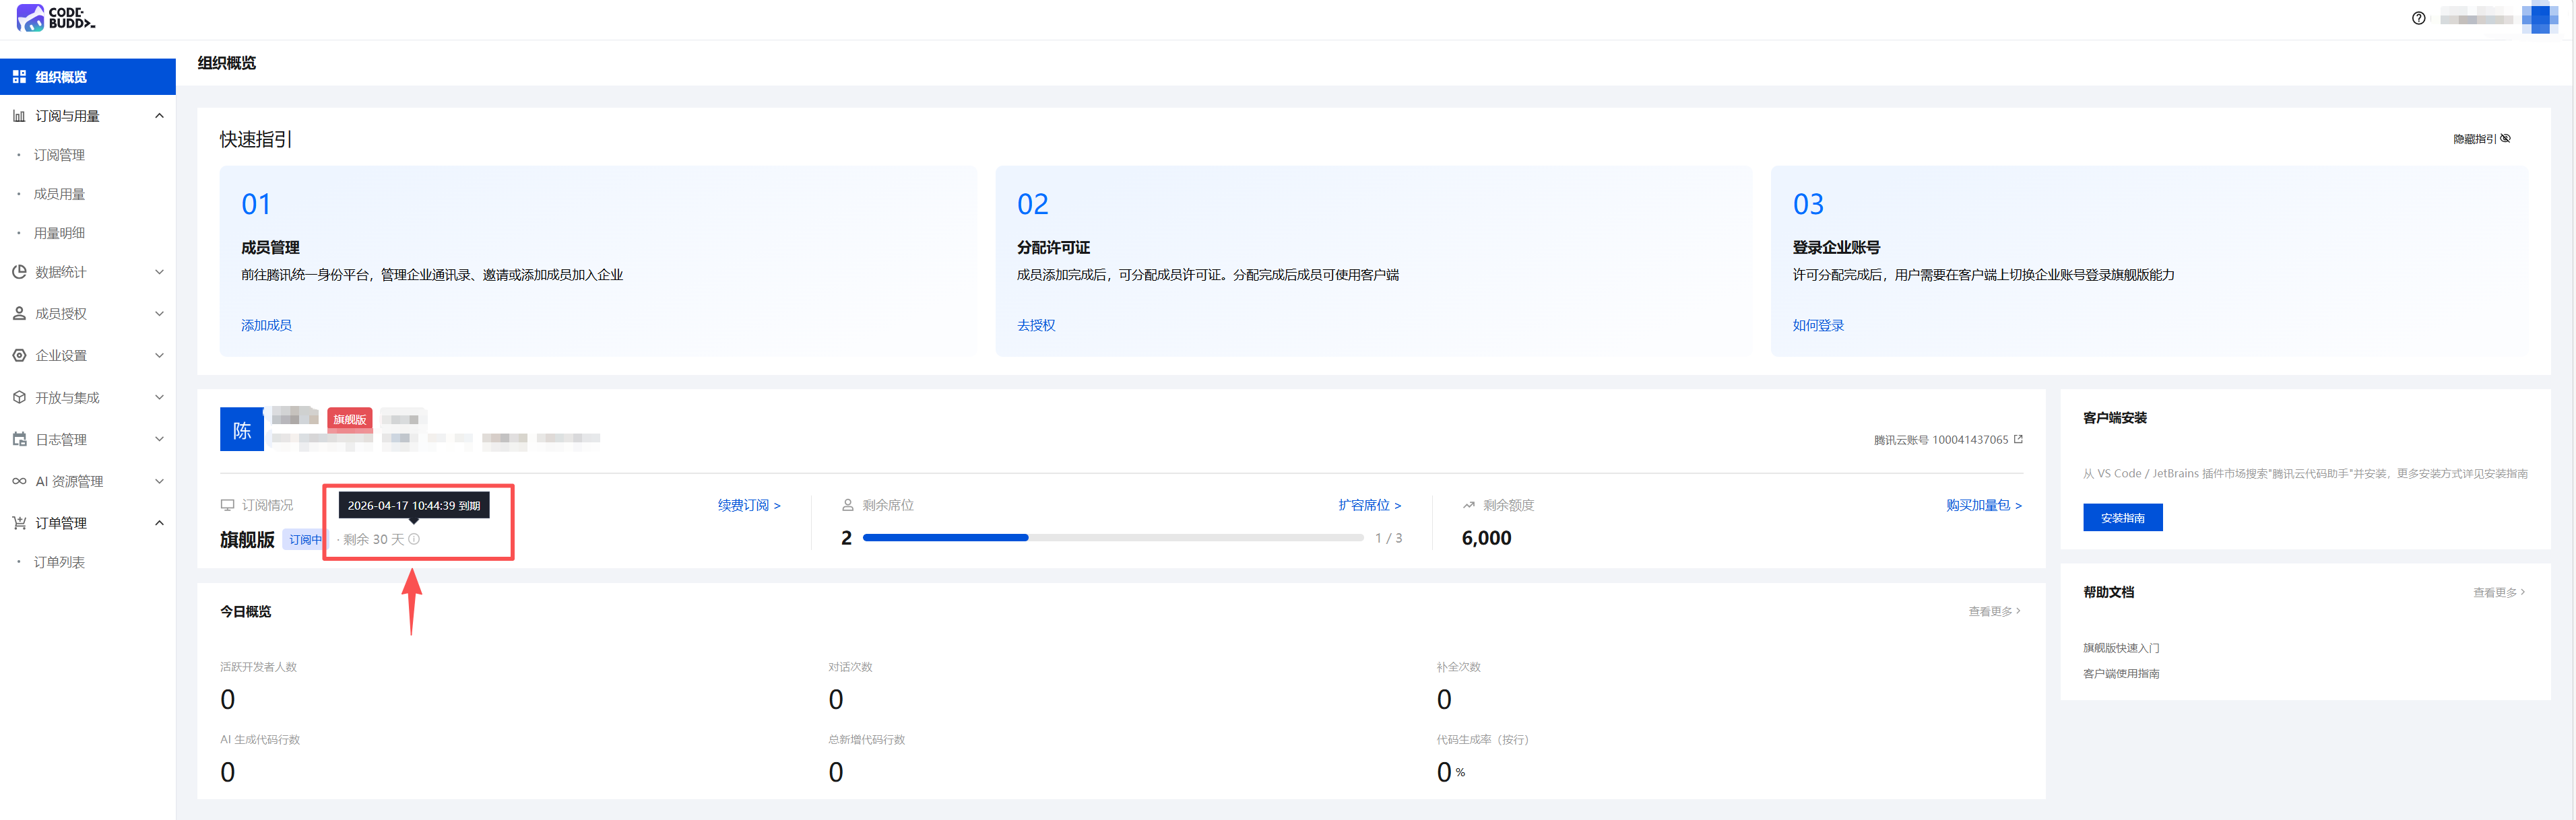Click the user avatar in top right
The height and width of the screenshot is (820, 2576).
2539,18
